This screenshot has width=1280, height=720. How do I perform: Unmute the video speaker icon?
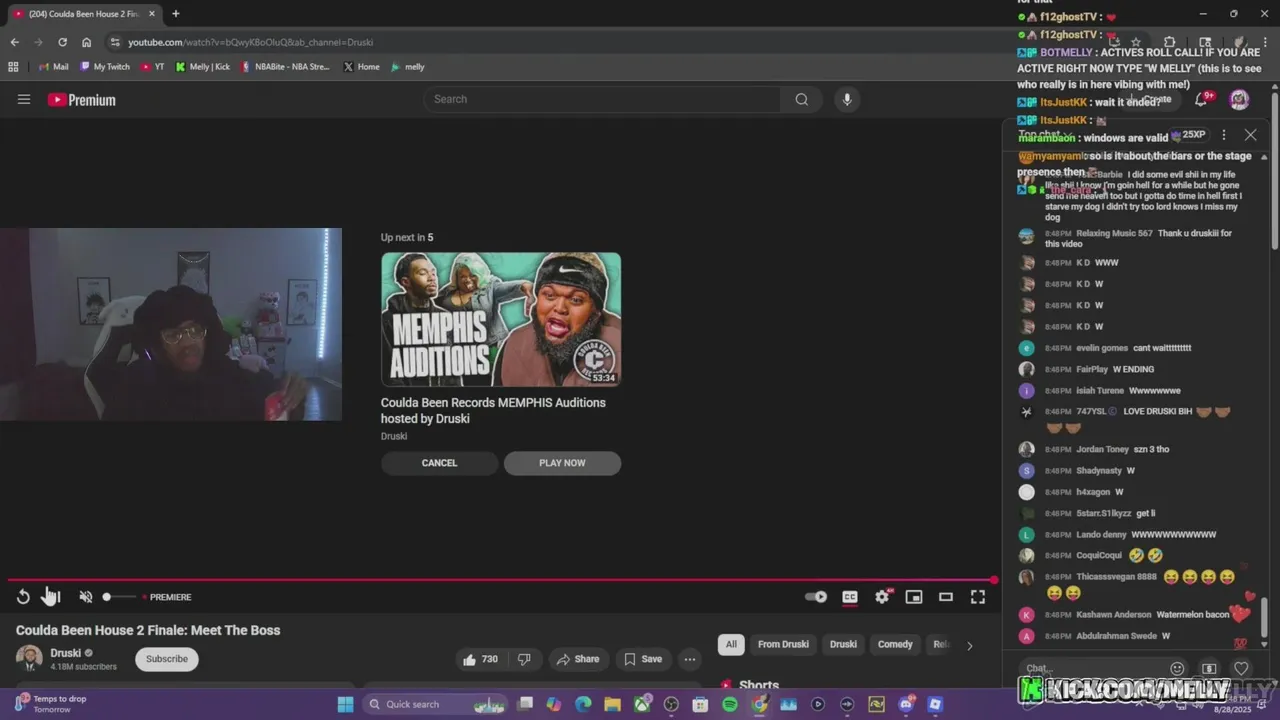(86, 597)
